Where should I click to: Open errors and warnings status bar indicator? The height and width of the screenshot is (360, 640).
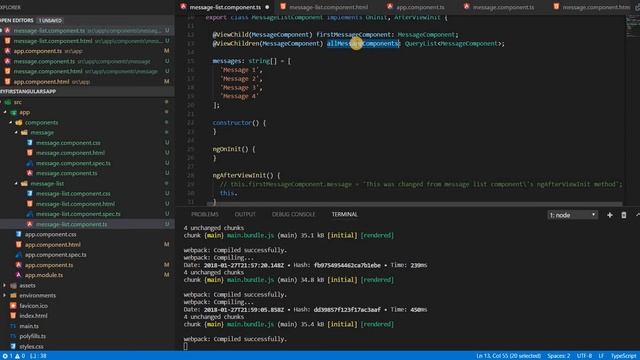point(13,356)
